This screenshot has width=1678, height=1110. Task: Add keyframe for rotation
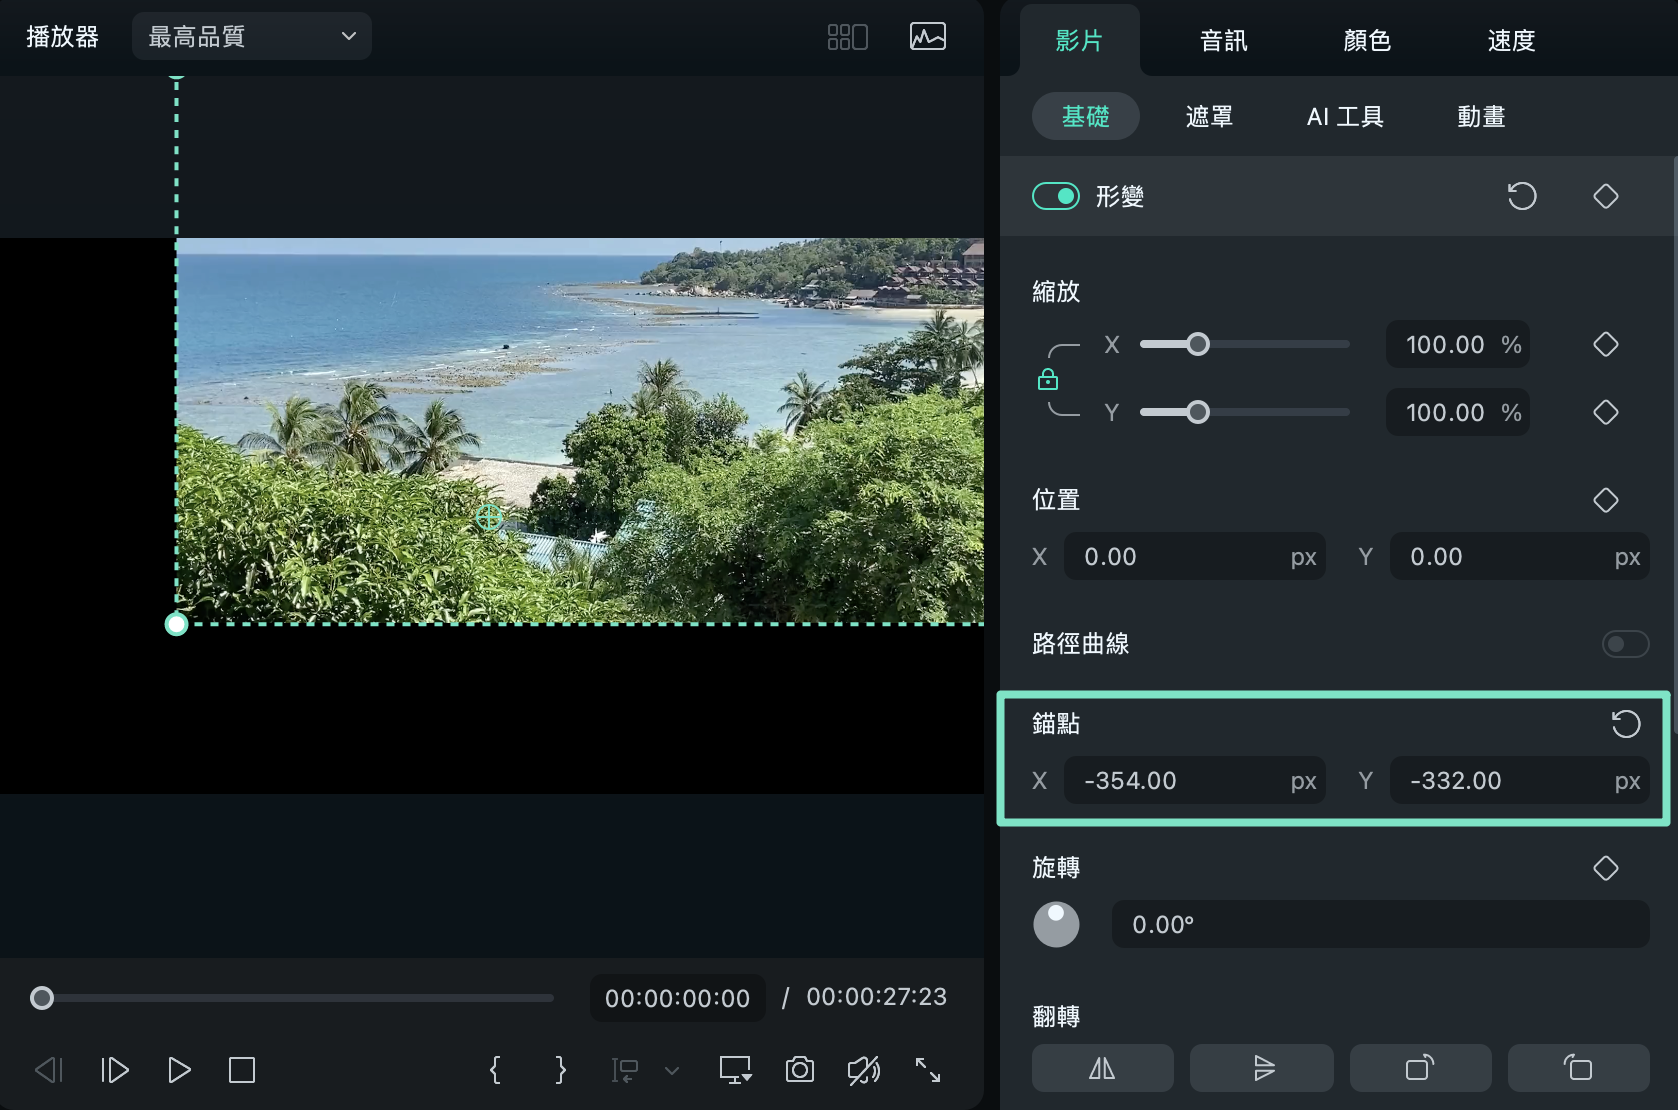point(1605,868)
